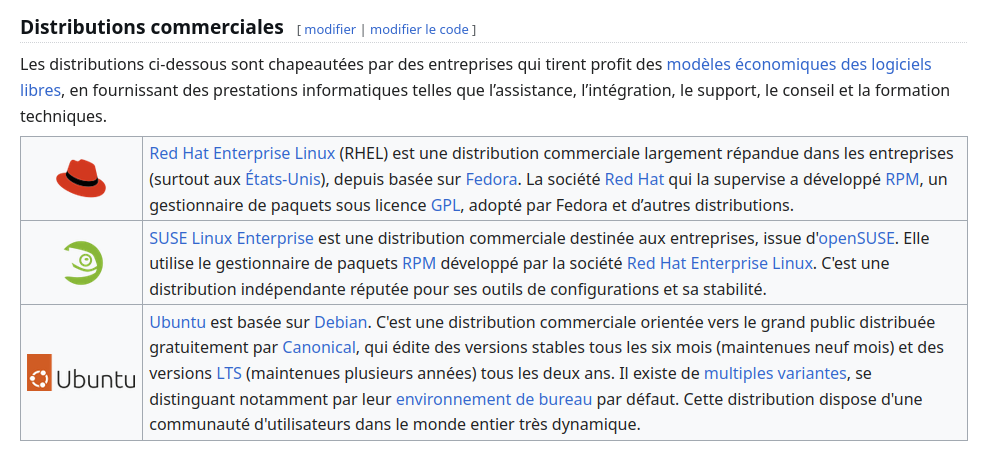
Task: Open "modèles économiques des logiciels" link
Action: coord(798,64)
